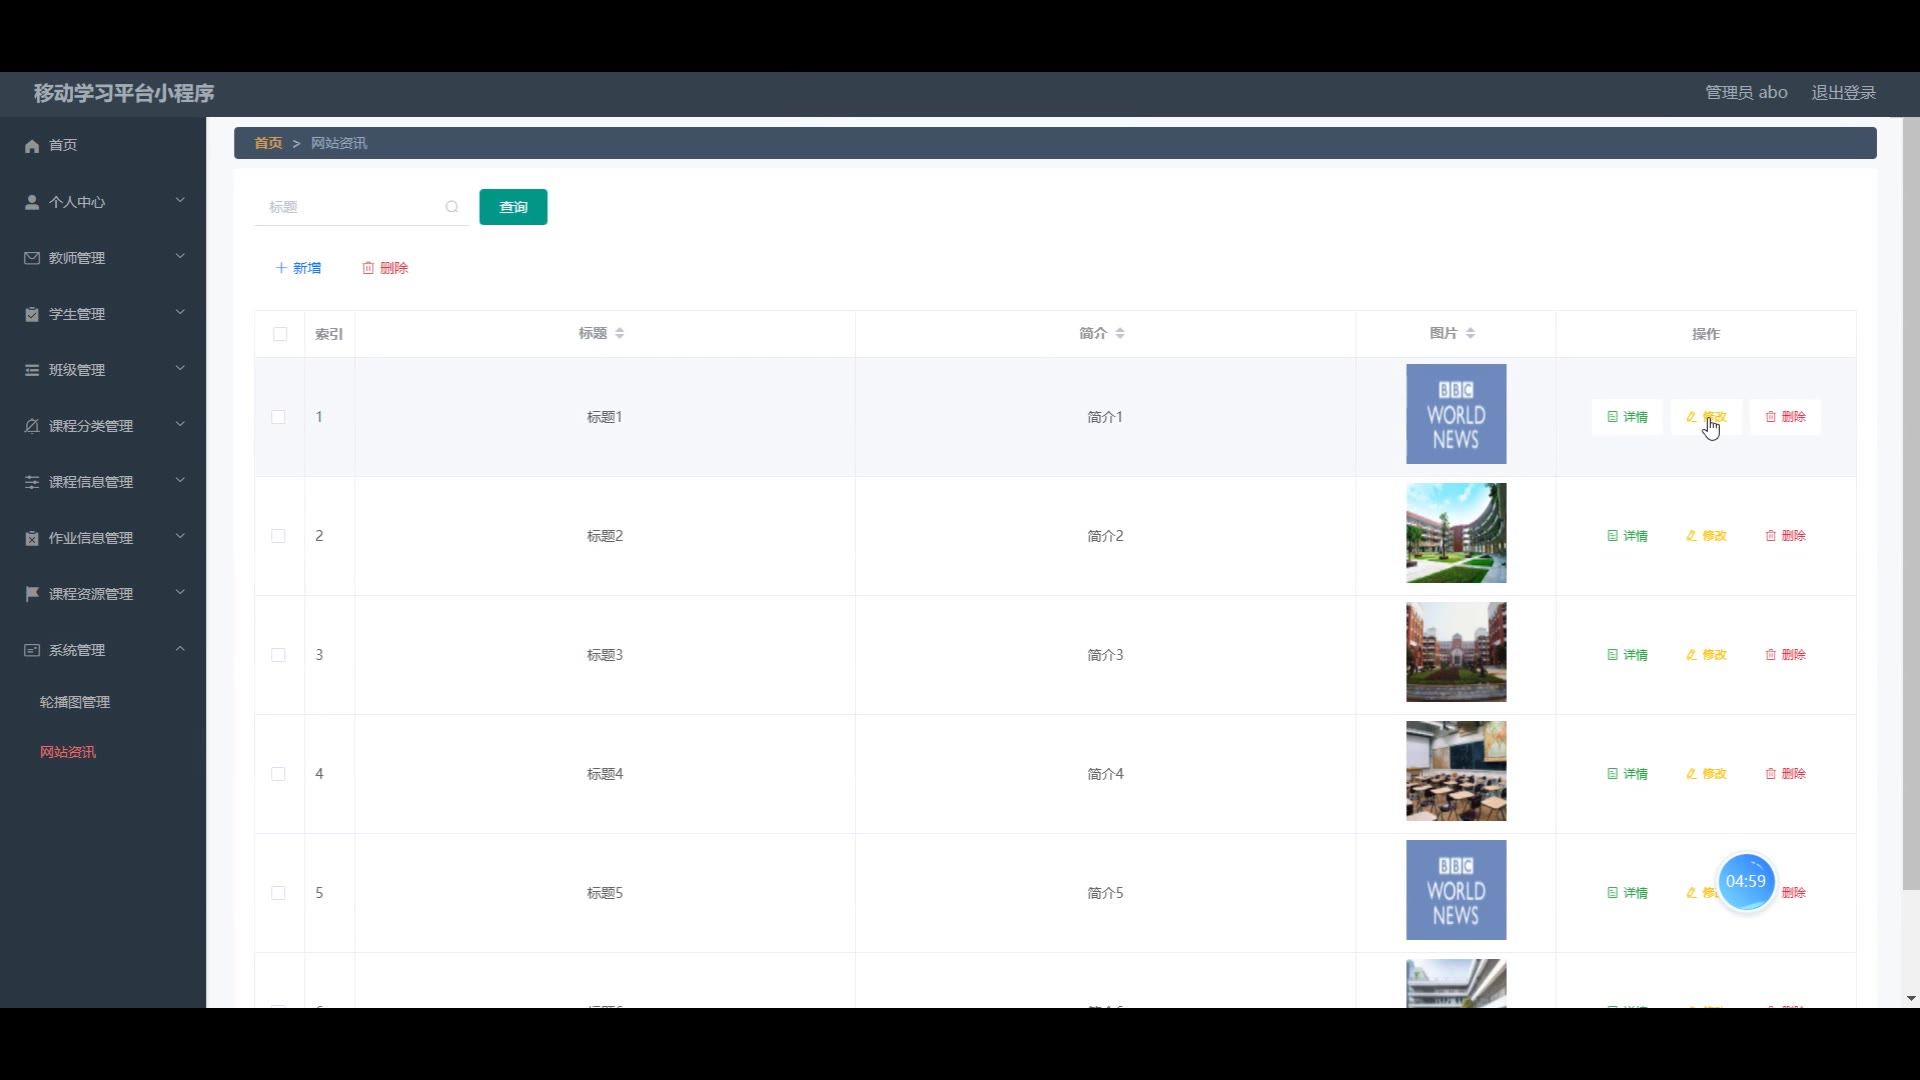Image resolution: width=1920 pixels, height=1080 pixels.
Task: Expand the 个人中心 menu chevron
Action: 180,201
